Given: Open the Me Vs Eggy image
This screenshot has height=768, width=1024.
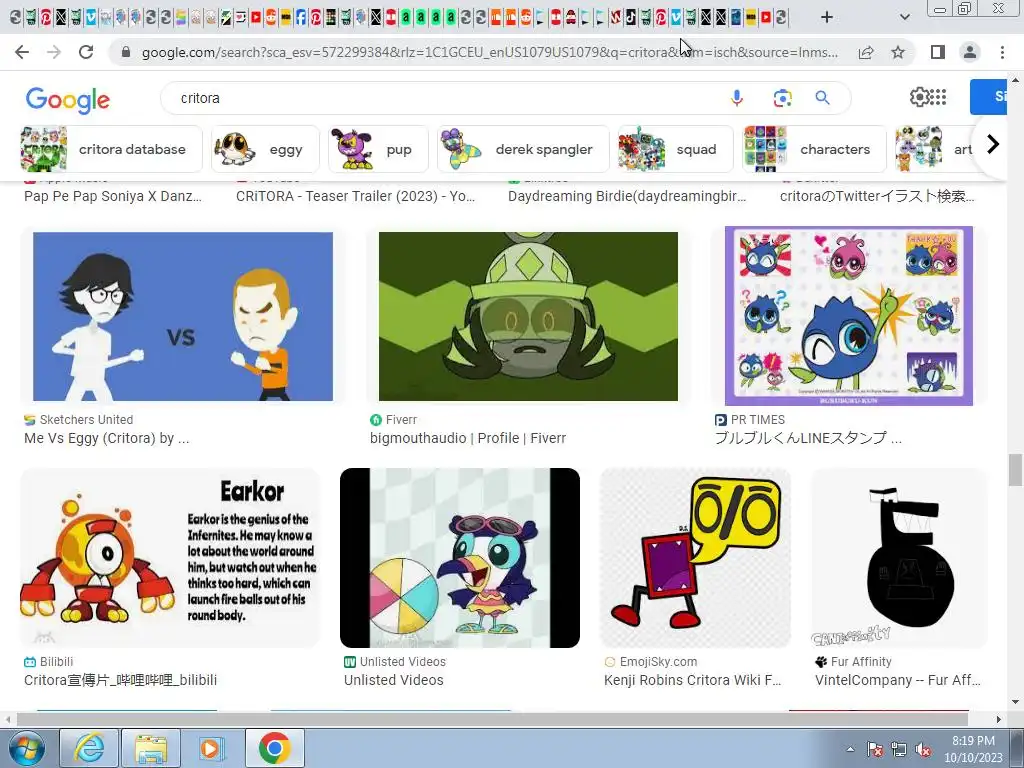Looking at the screenshot, I should click(x=183, y=316).
